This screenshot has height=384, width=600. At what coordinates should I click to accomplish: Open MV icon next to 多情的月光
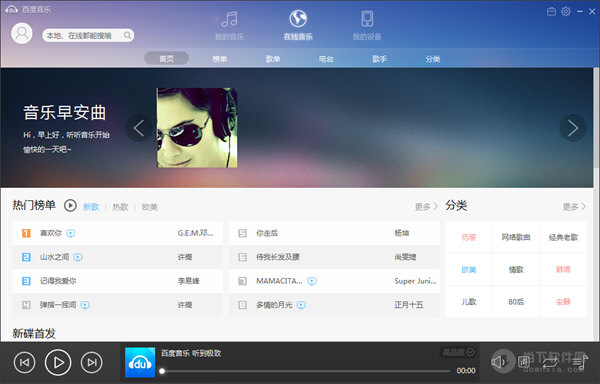[x=301, y=305]
